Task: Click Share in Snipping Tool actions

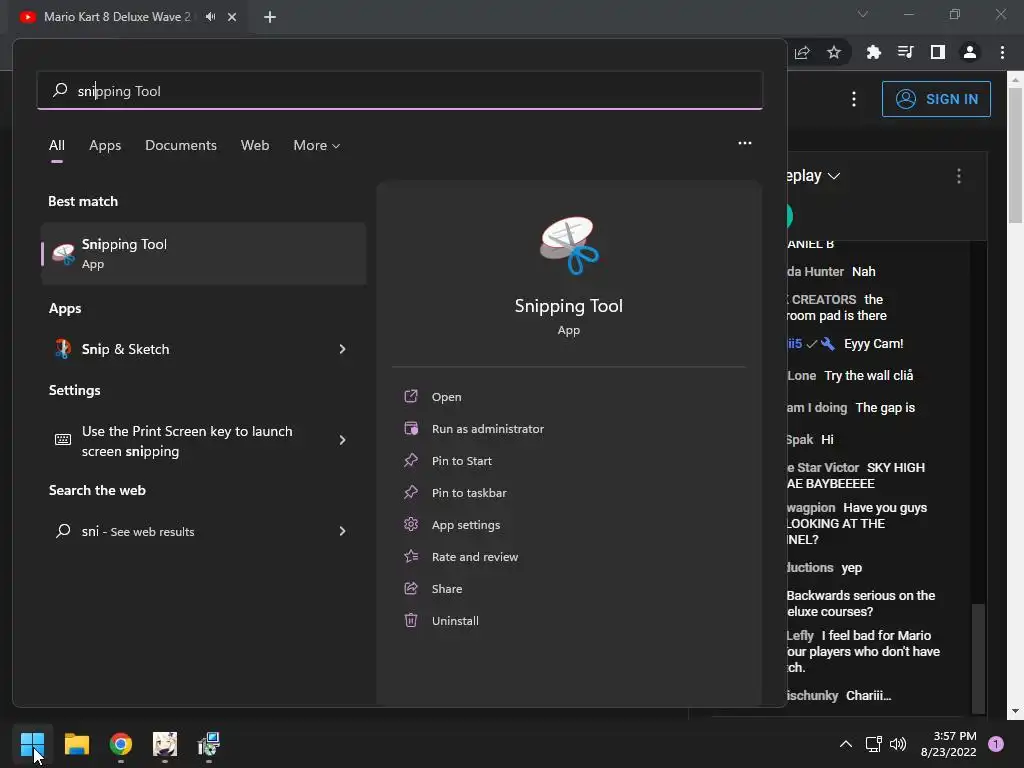Action: (447, 588)
